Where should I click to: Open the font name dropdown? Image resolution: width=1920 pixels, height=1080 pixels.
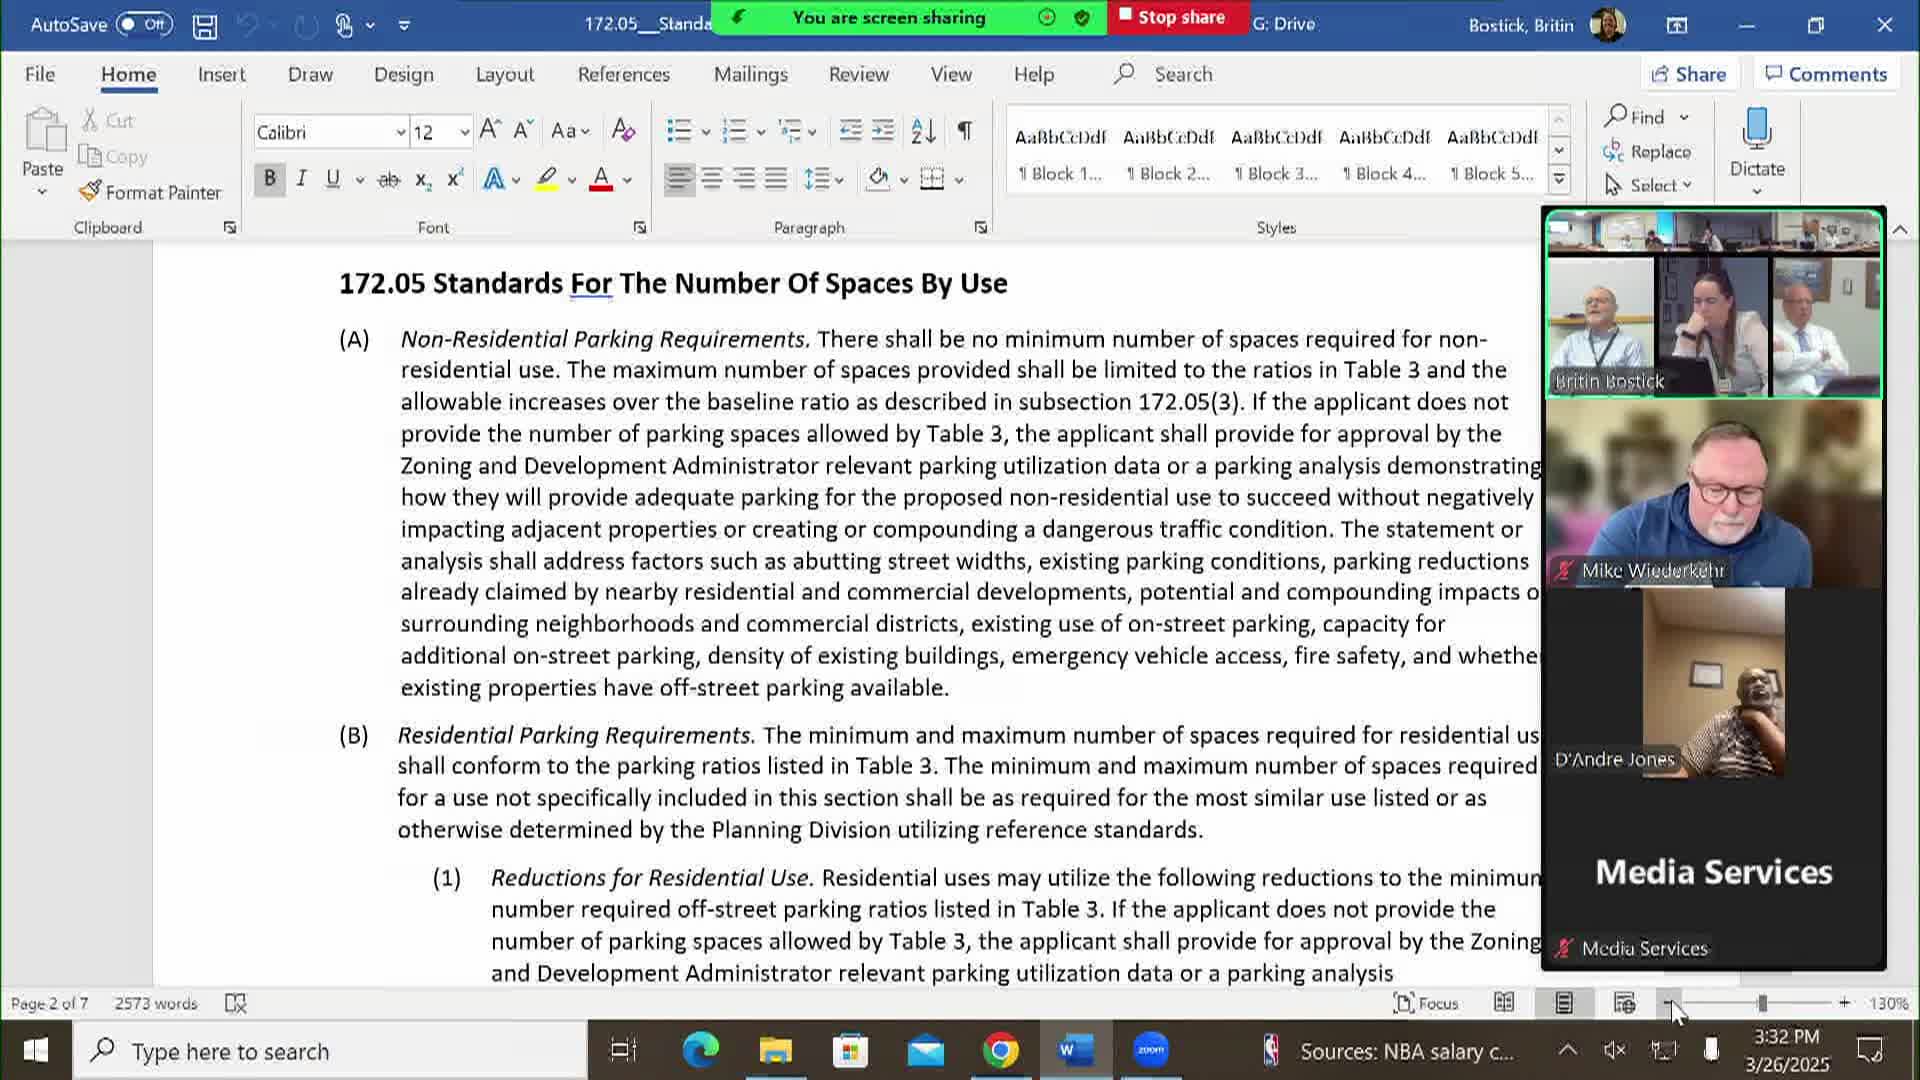400,132
